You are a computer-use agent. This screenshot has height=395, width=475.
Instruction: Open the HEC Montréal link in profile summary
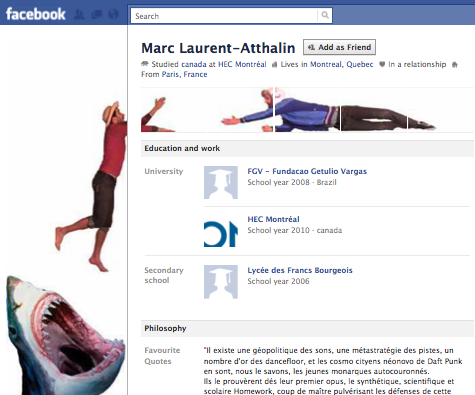click(x=242, y=64)
